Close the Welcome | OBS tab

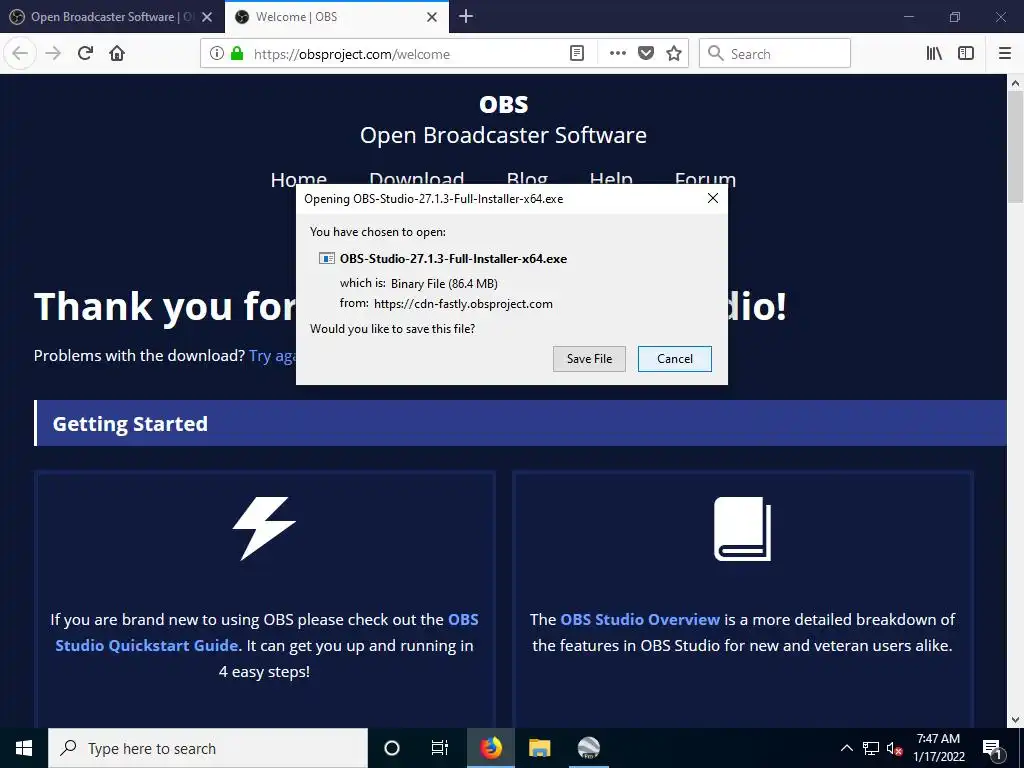(x=432, y=17)
